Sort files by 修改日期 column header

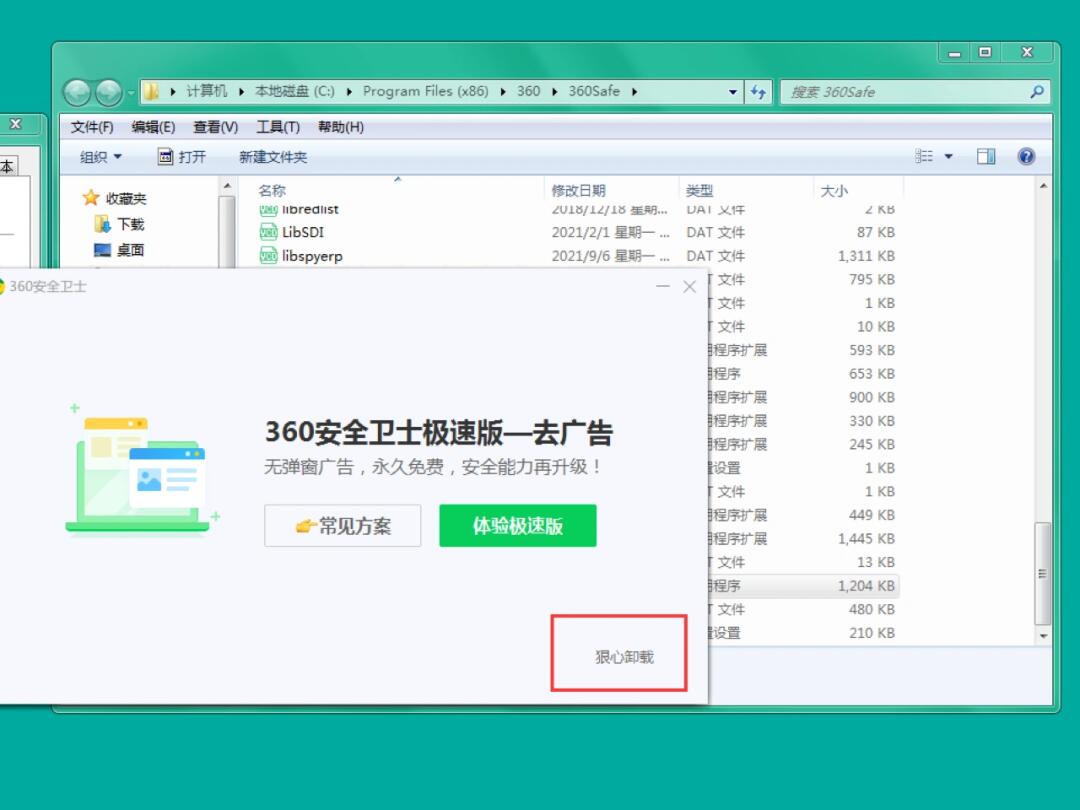point(579,190)
